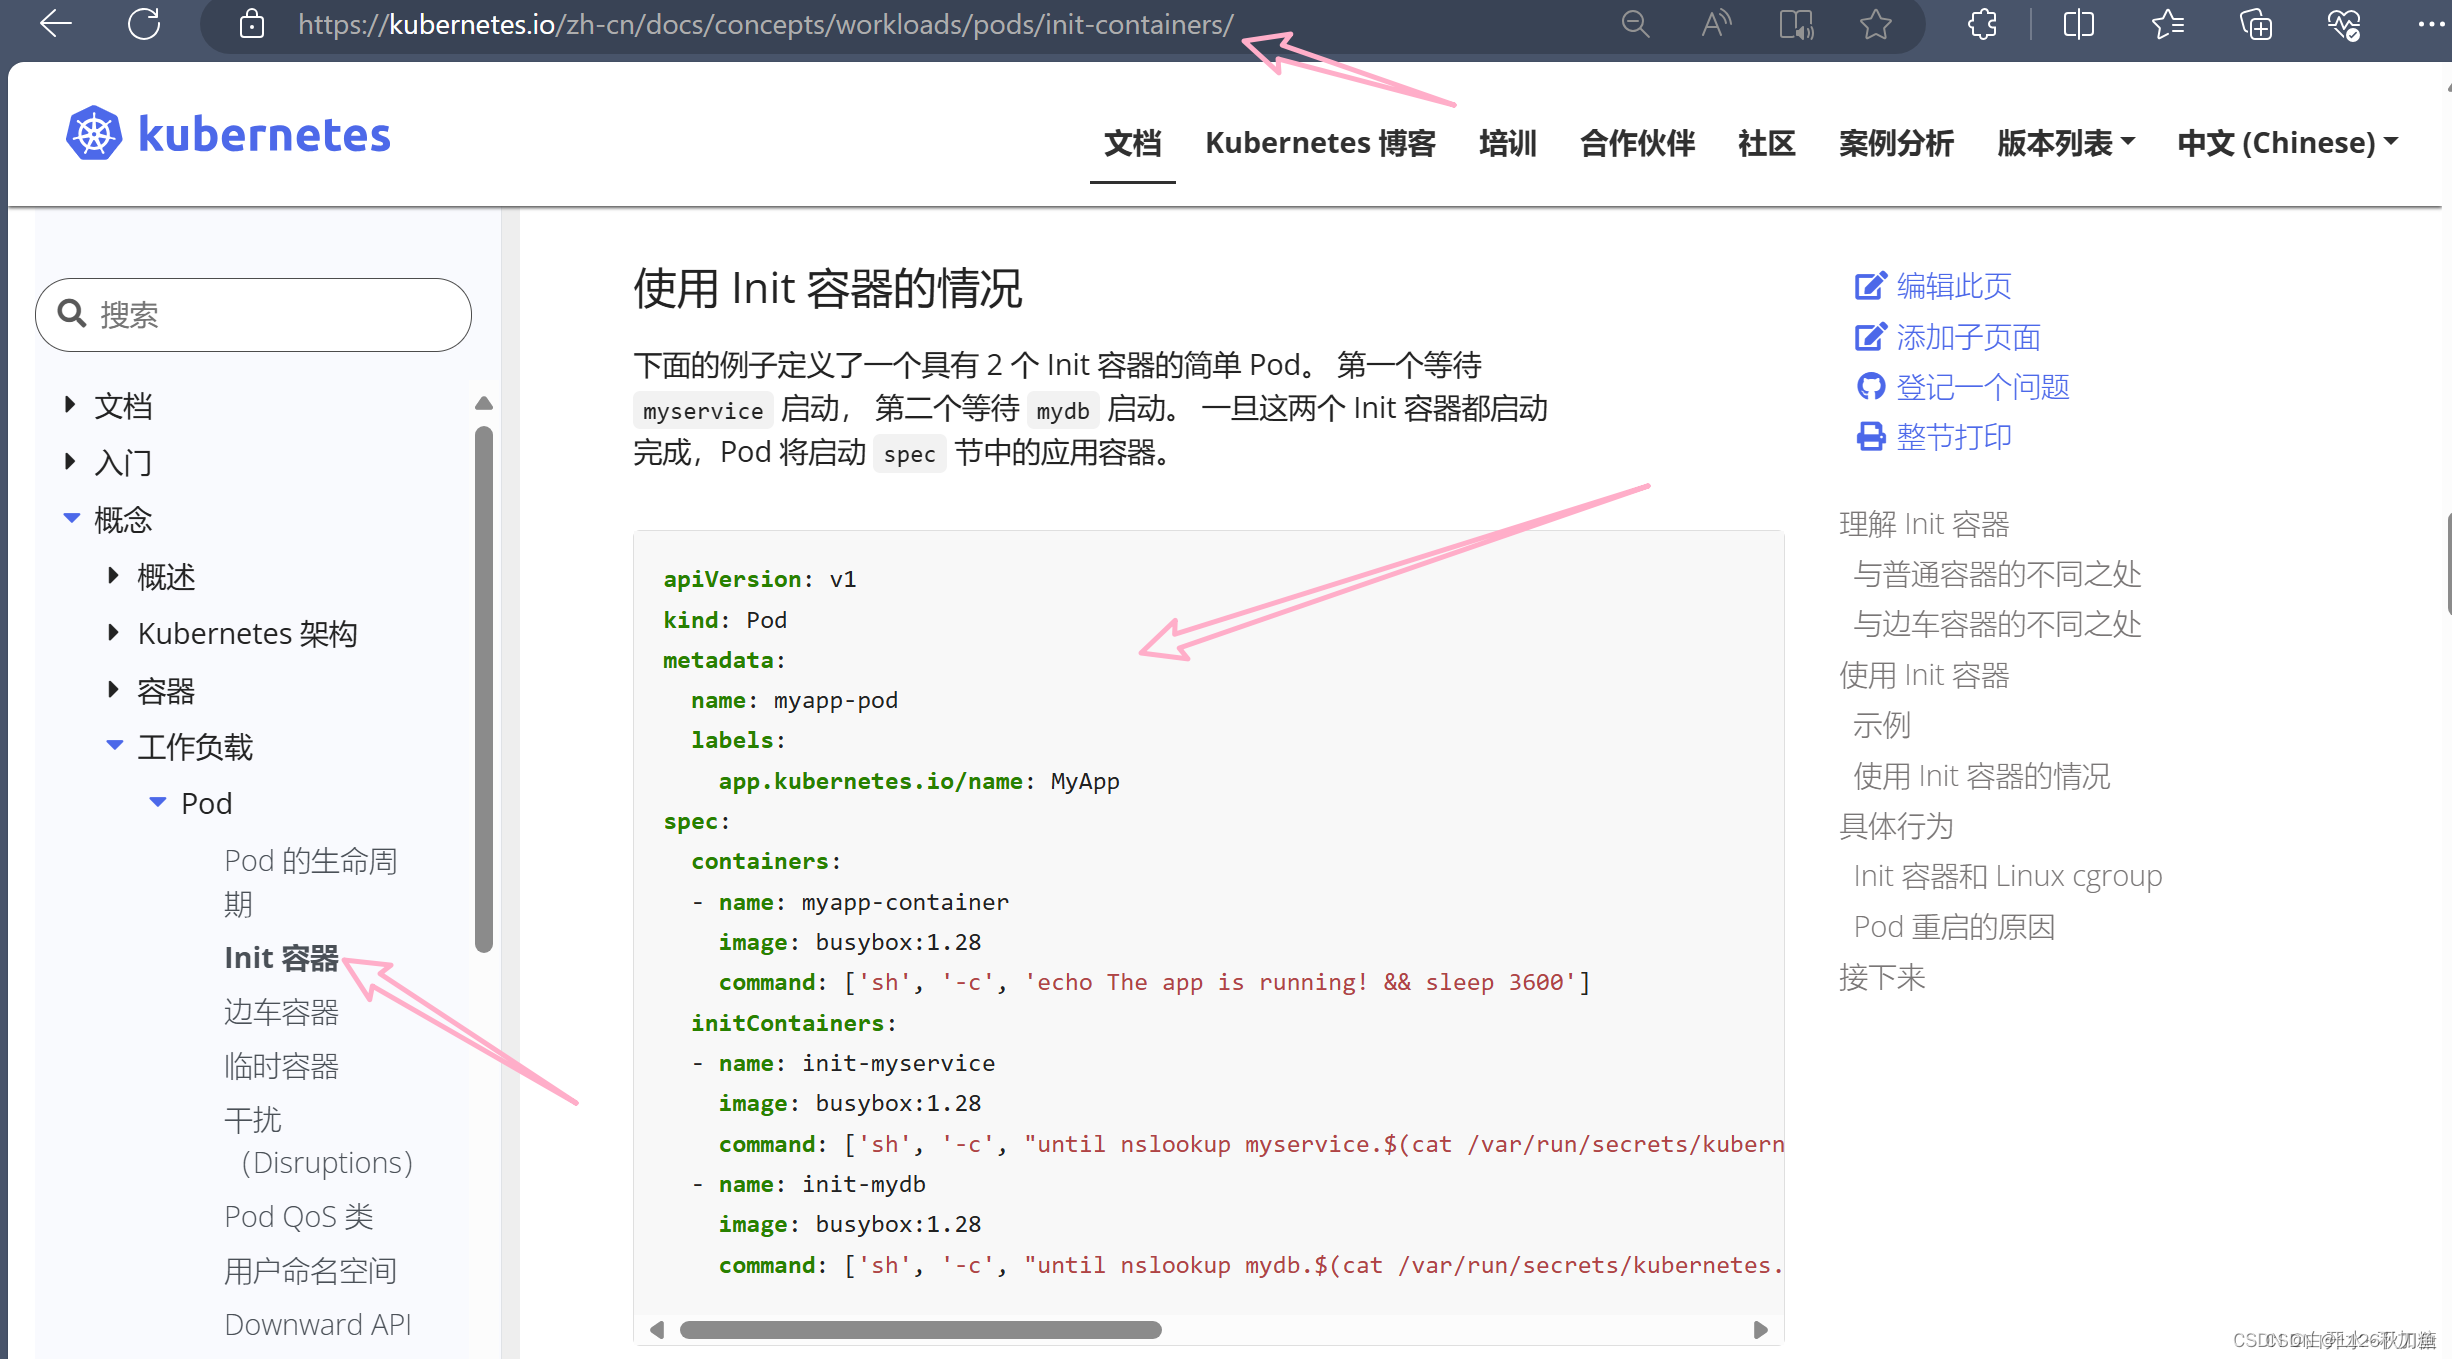Screen dimensions: 2452x1359
Task: Click the sidebar vertical scrollbar thumb
Action: [x=484, y=689]
